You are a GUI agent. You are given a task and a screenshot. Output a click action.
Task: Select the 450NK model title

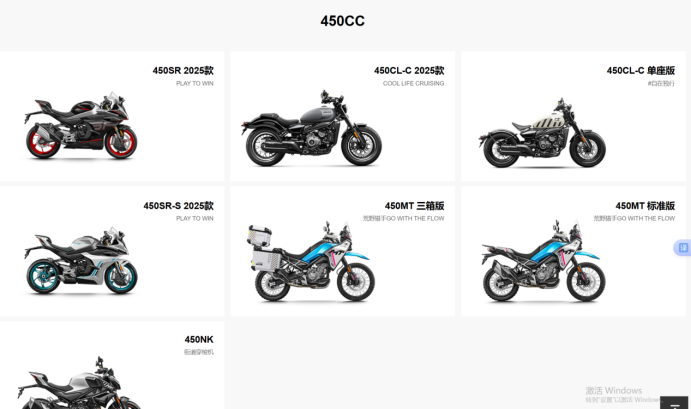pos(199,339)
